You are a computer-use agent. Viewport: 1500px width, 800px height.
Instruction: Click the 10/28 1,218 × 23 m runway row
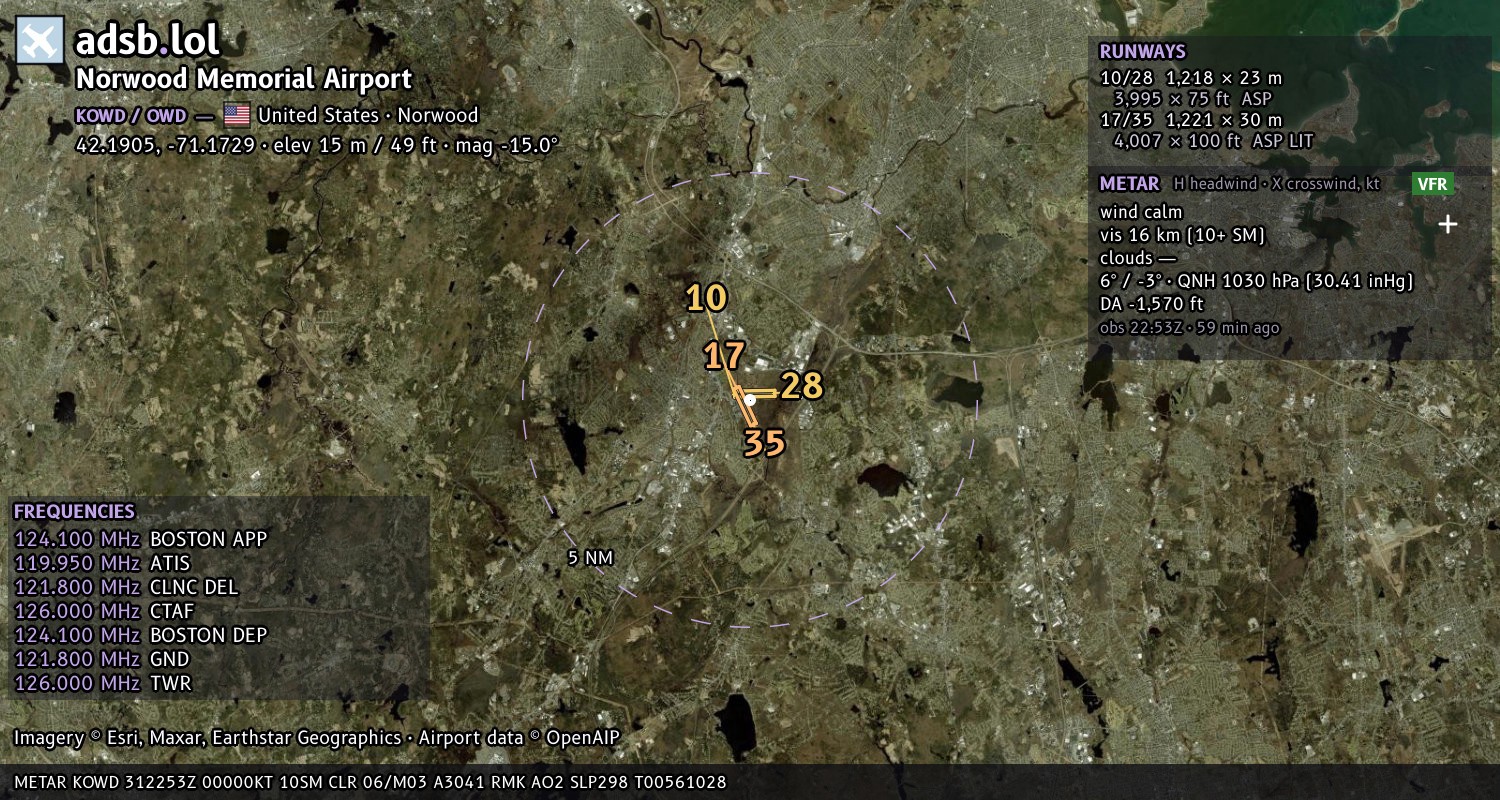[x=1190, y=78]
